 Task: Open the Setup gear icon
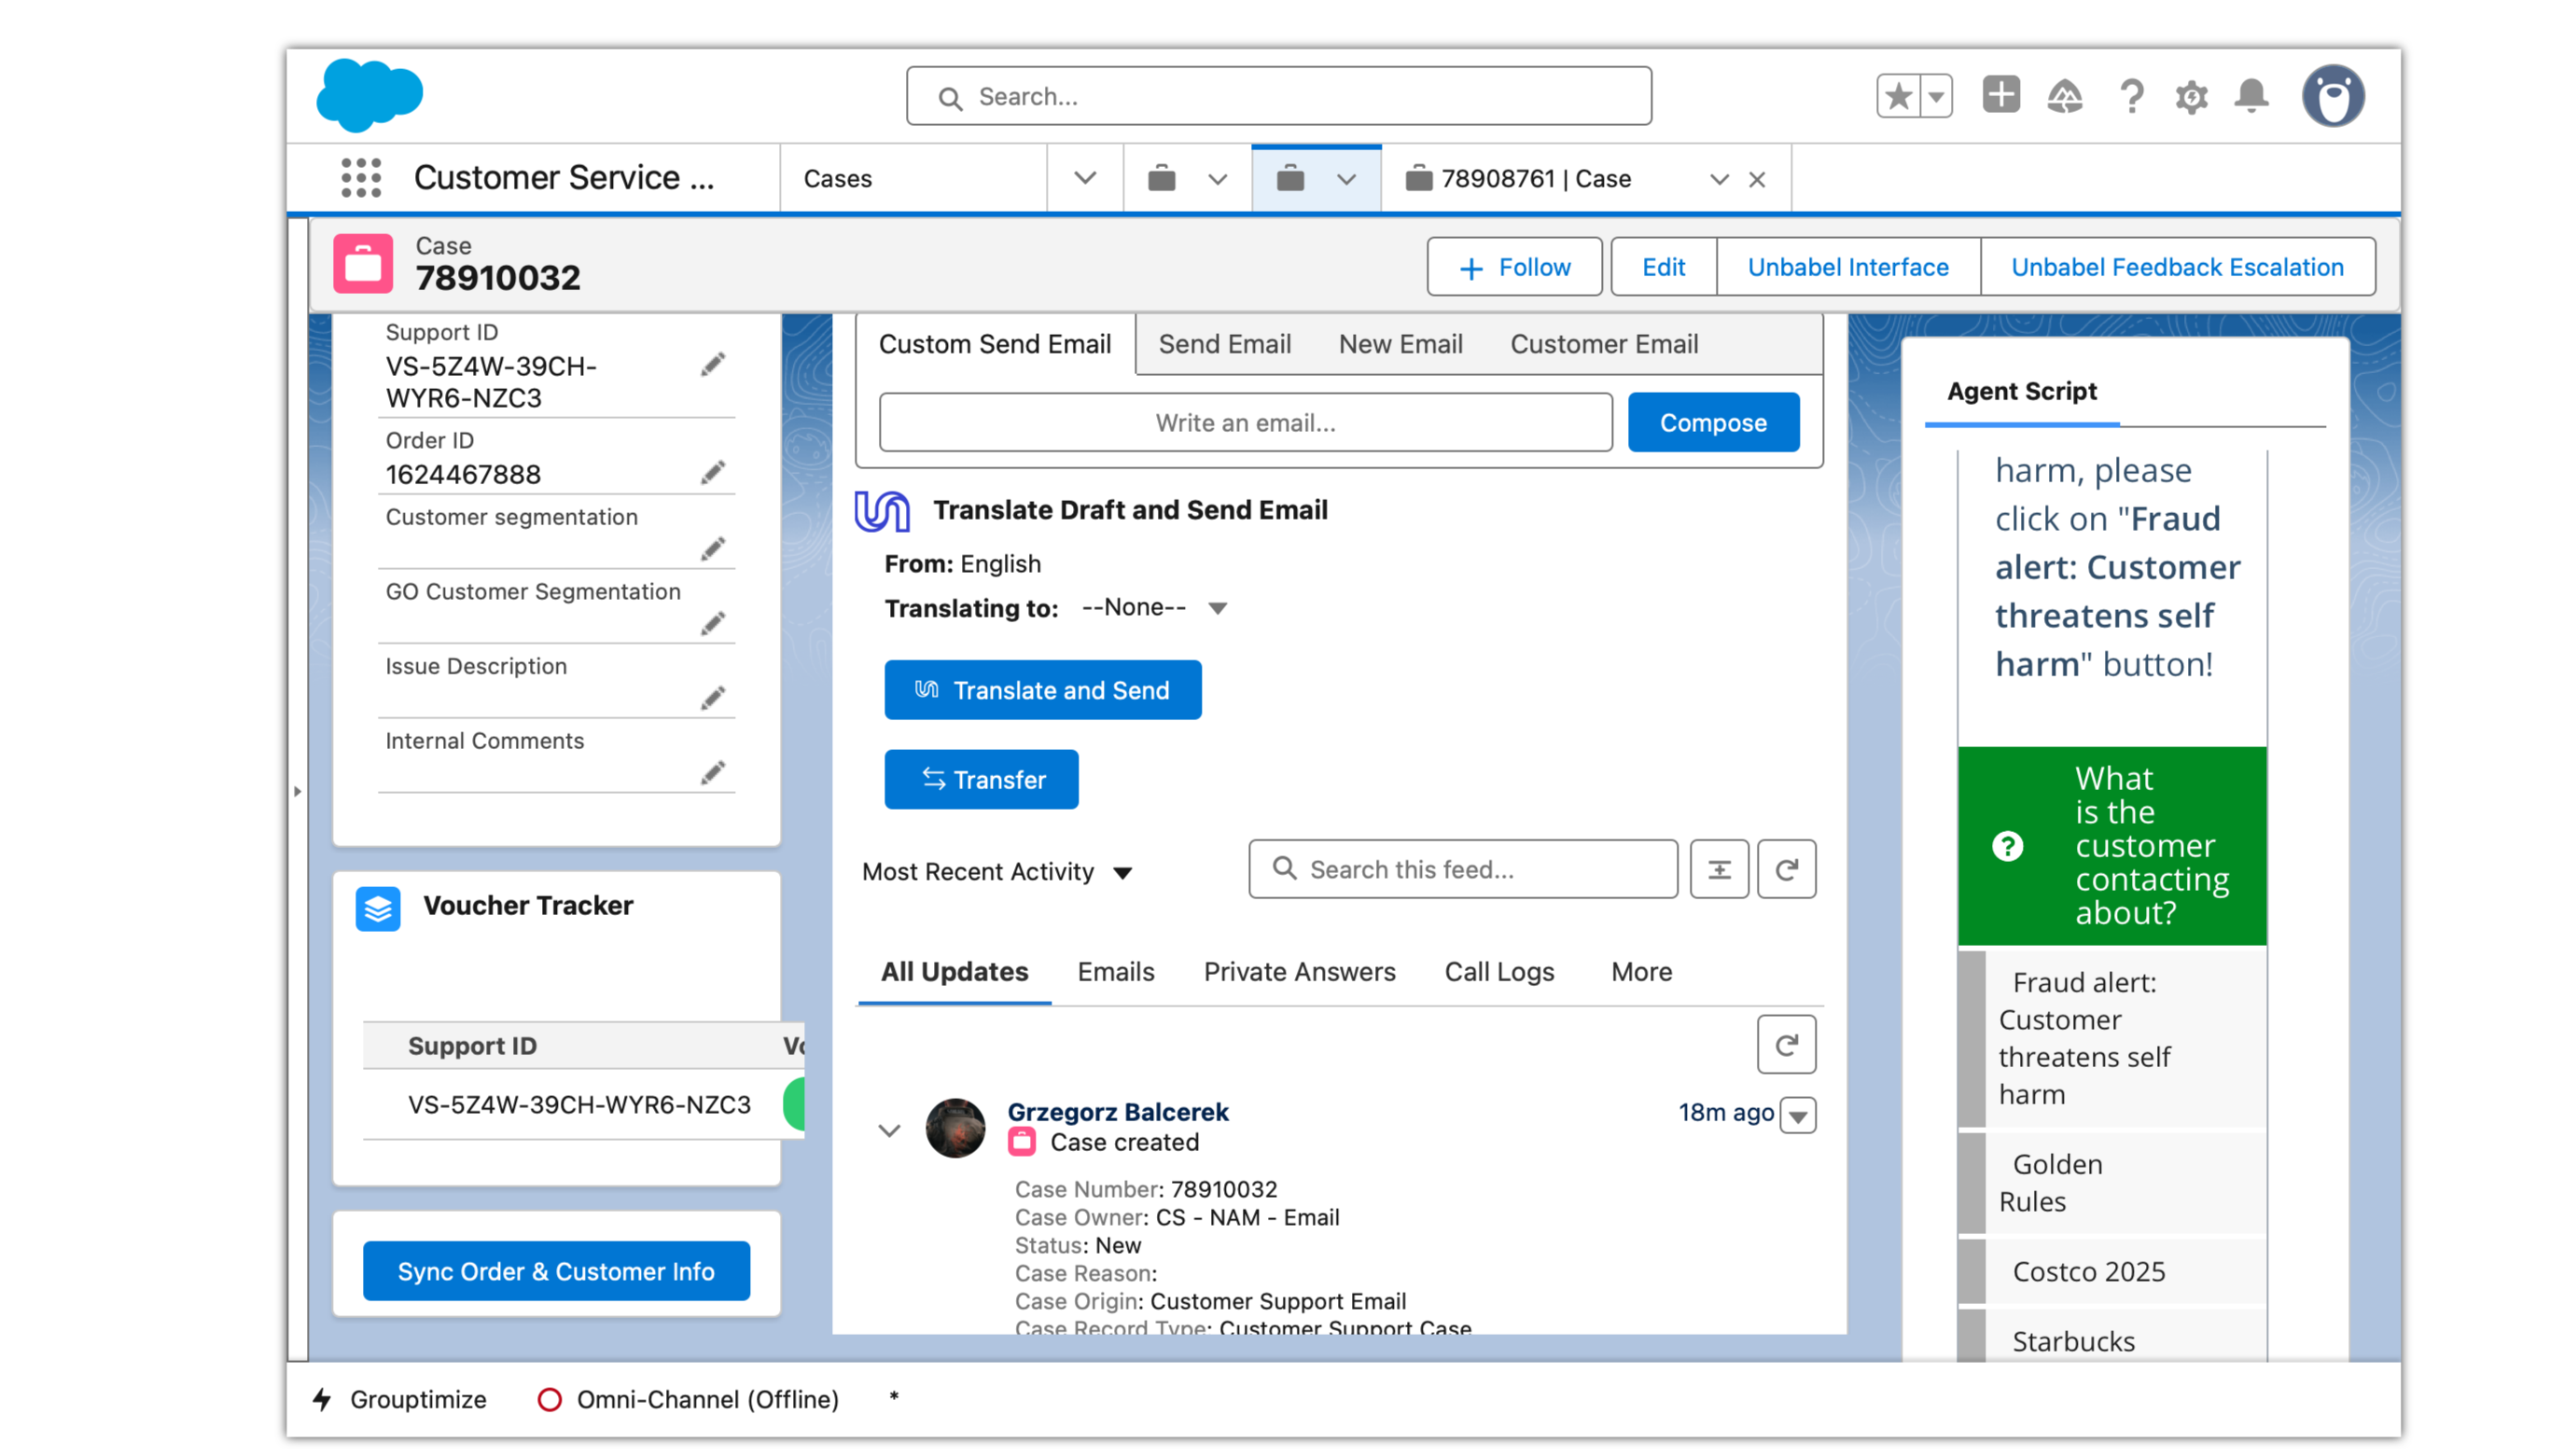click(2190, 97)
